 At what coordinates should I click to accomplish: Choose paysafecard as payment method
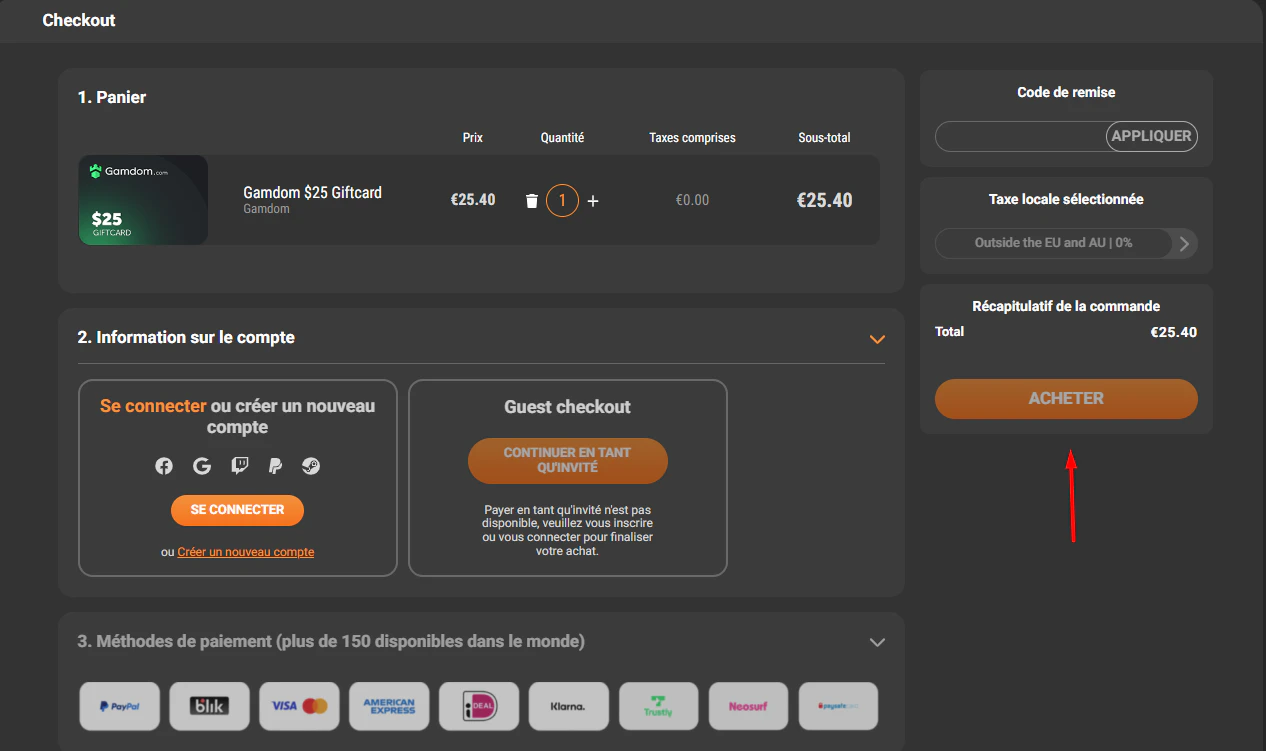[838, 706]
